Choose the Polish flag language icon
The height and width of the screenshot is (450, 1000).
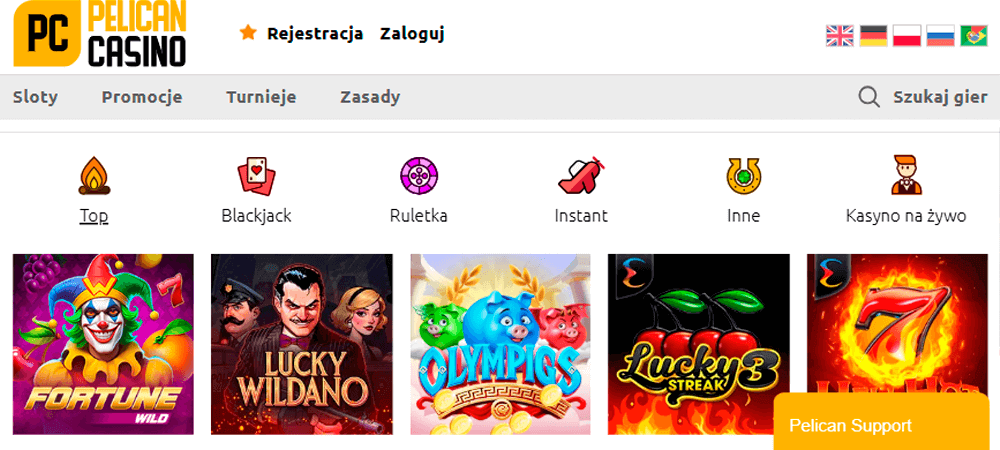tap(907, 36)
